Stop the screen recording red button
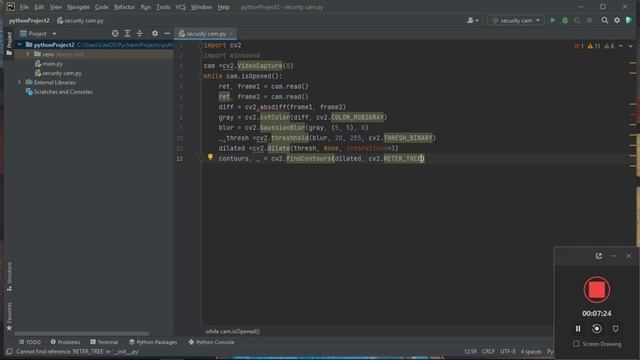Viewport: 640px width, 360px height. click(597, 290)
